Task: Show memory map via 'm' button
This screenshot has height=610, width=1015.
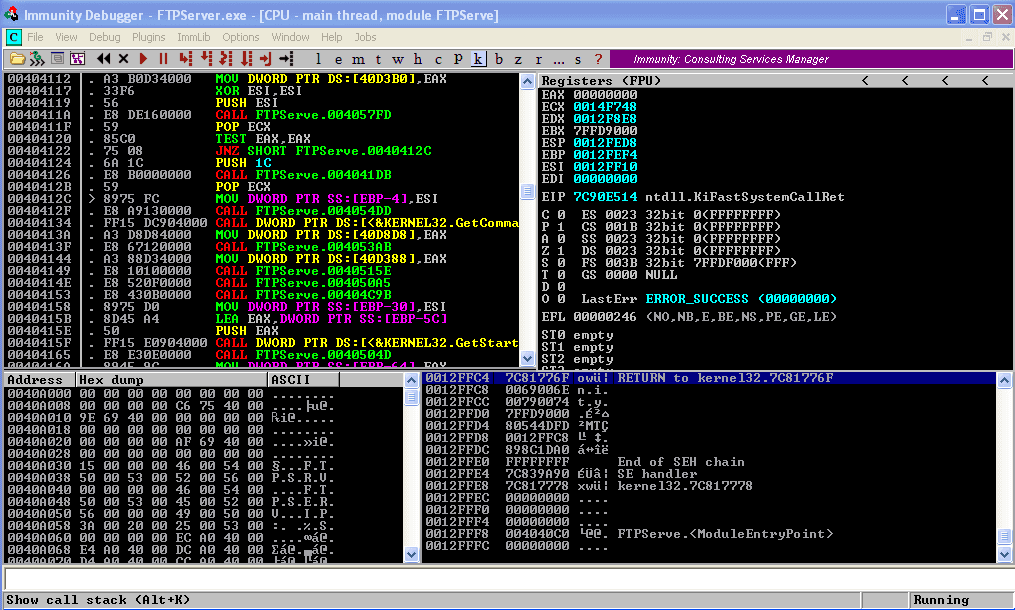Action: point(358,59)
